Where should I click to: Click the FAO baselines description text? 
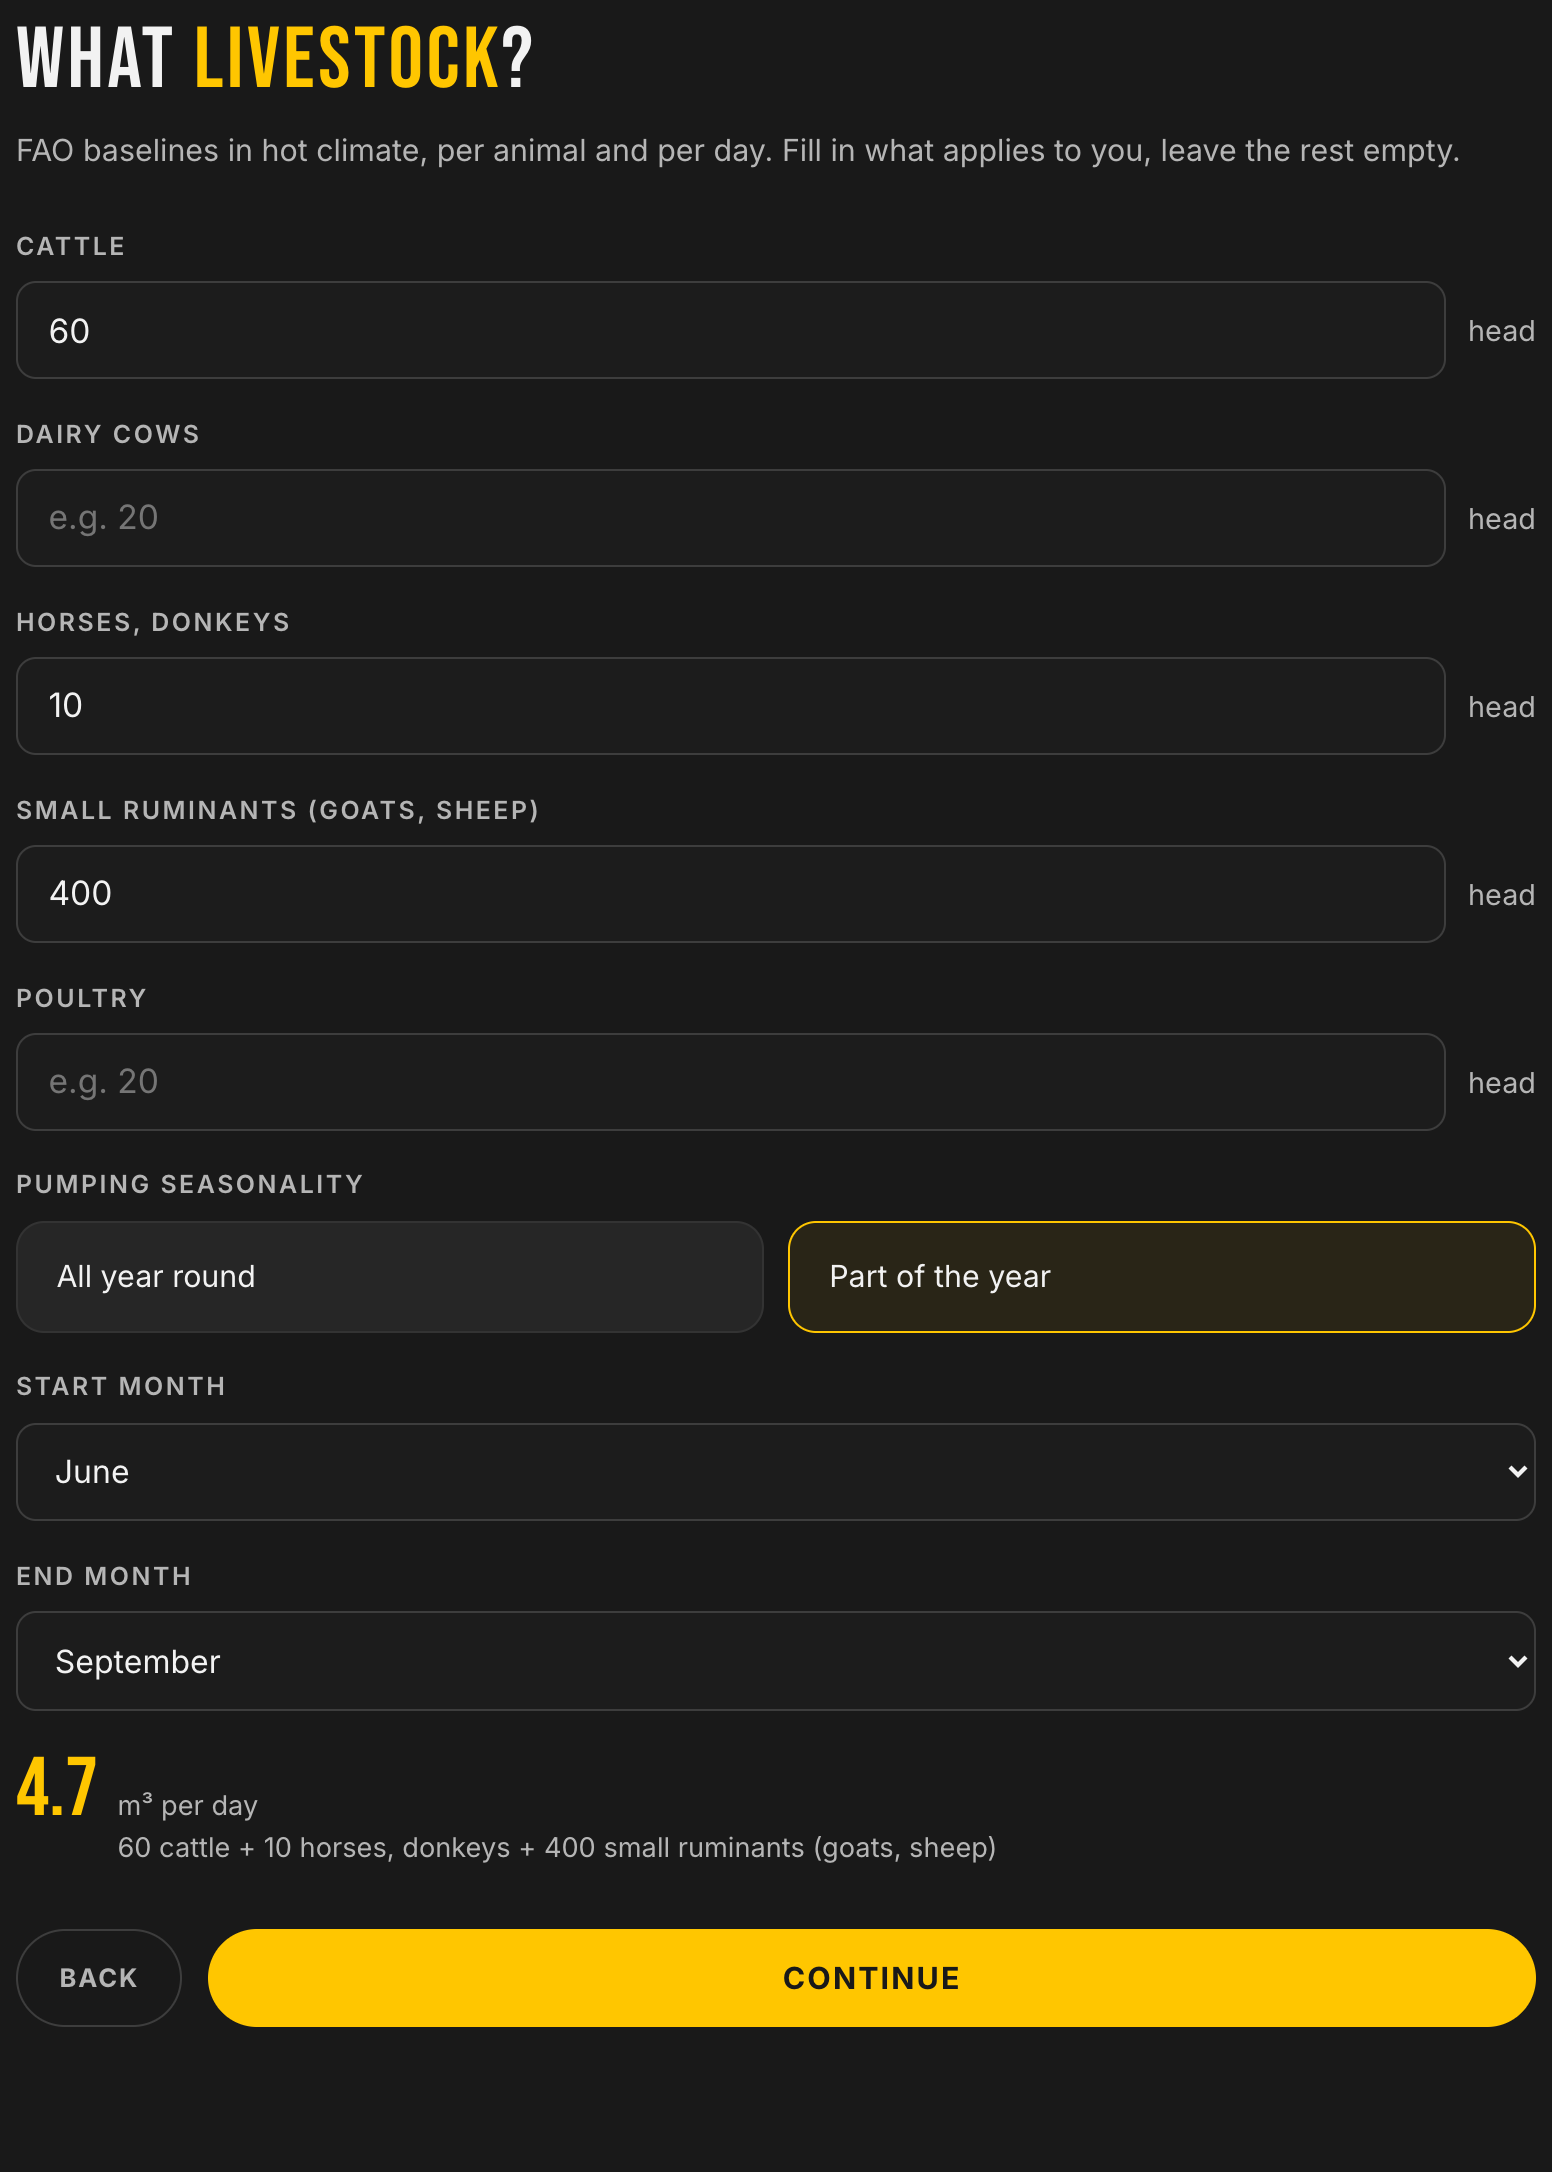[738, 151]
